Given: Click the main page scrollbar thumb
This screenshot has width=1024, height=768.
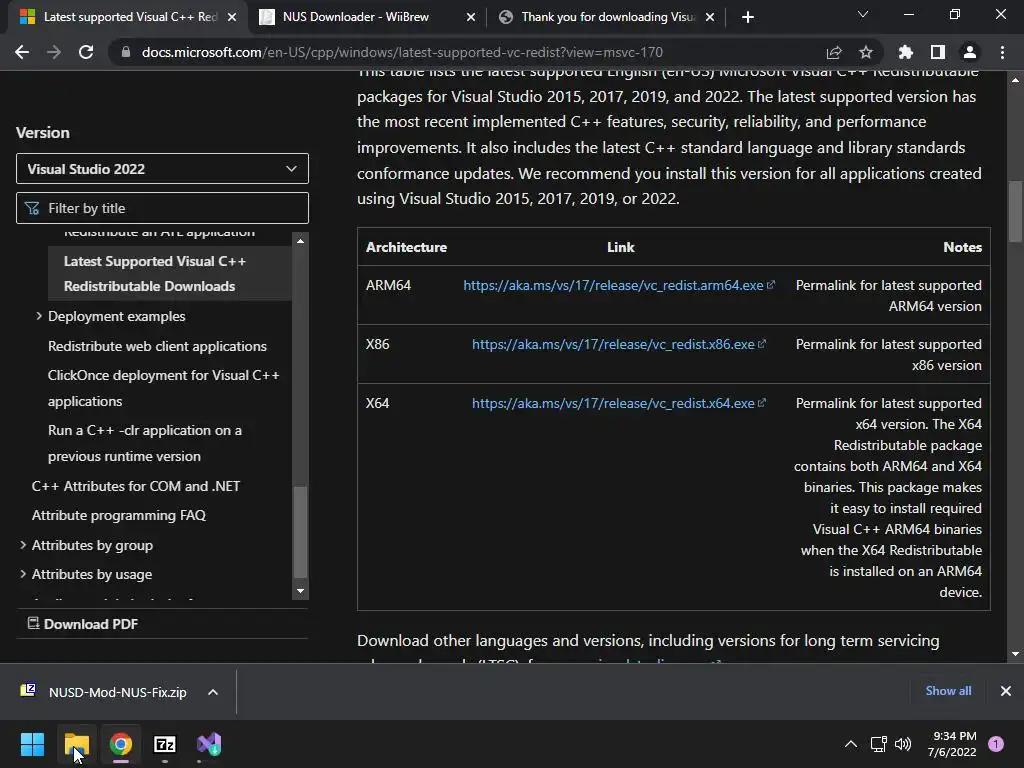Looking at the screenshot, I should [1015, 212].
